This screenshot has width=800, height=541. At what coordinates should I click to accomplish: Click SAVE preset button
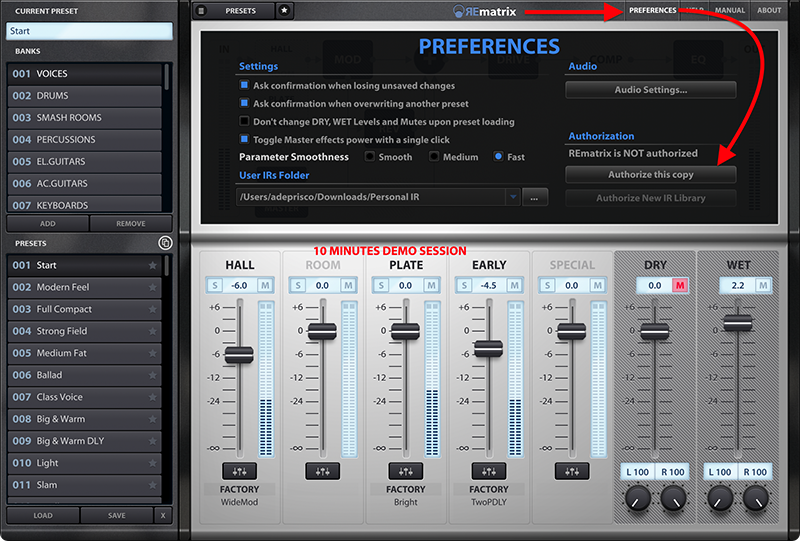(116, 515)
